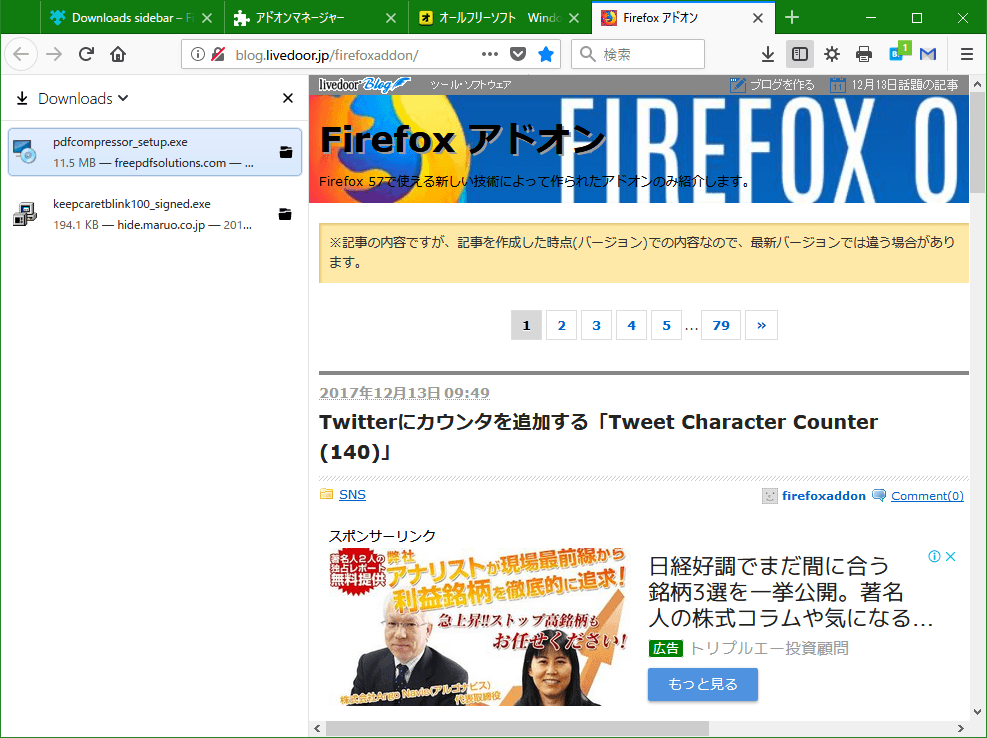Image resolution: width=987 pixels, height=738 pixels.
Task: Click the printer toolbar icon
Action: pos(864,54)
